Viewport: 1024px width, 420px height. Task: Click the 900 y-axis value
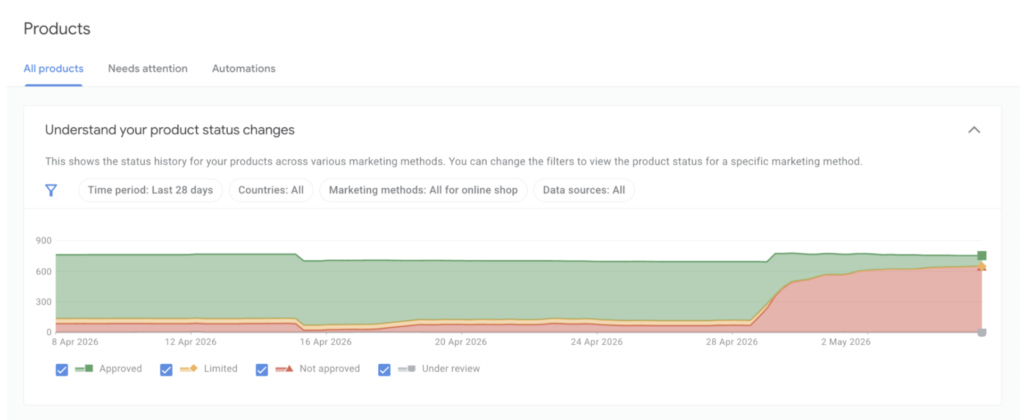click(x=43, y=240)
